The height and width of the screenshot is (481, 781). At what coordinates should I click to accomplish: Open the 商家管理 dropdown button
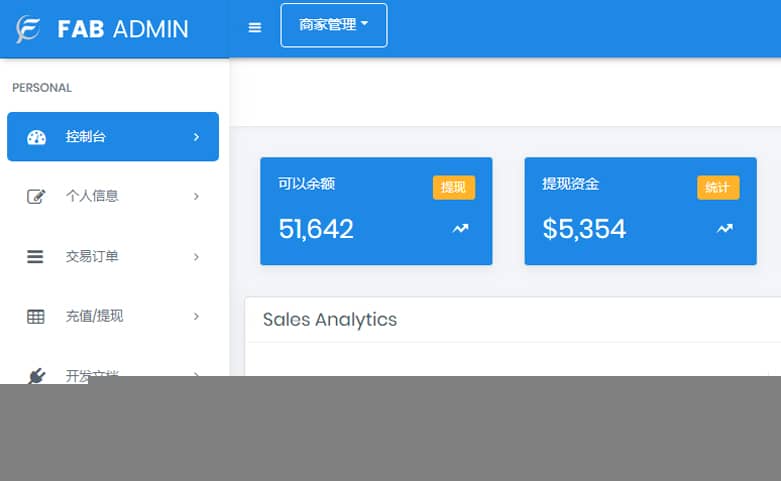(334, 25)
